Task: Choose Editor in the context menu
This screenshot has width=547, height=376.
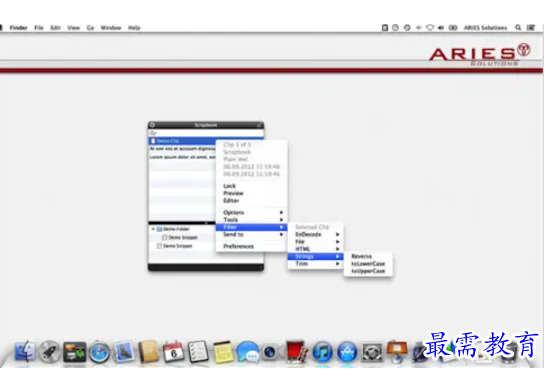Action: (252, 201)
